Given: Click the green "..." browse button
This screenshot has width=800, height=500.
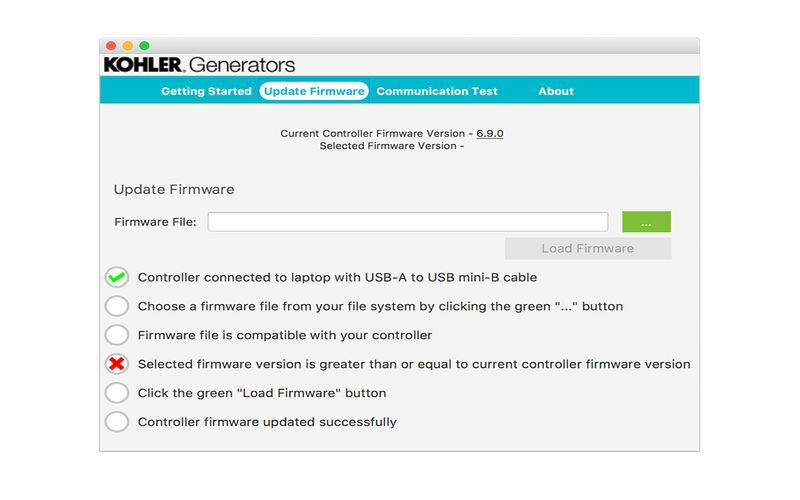Looking at the screenshot, I should tap(646, 222).
